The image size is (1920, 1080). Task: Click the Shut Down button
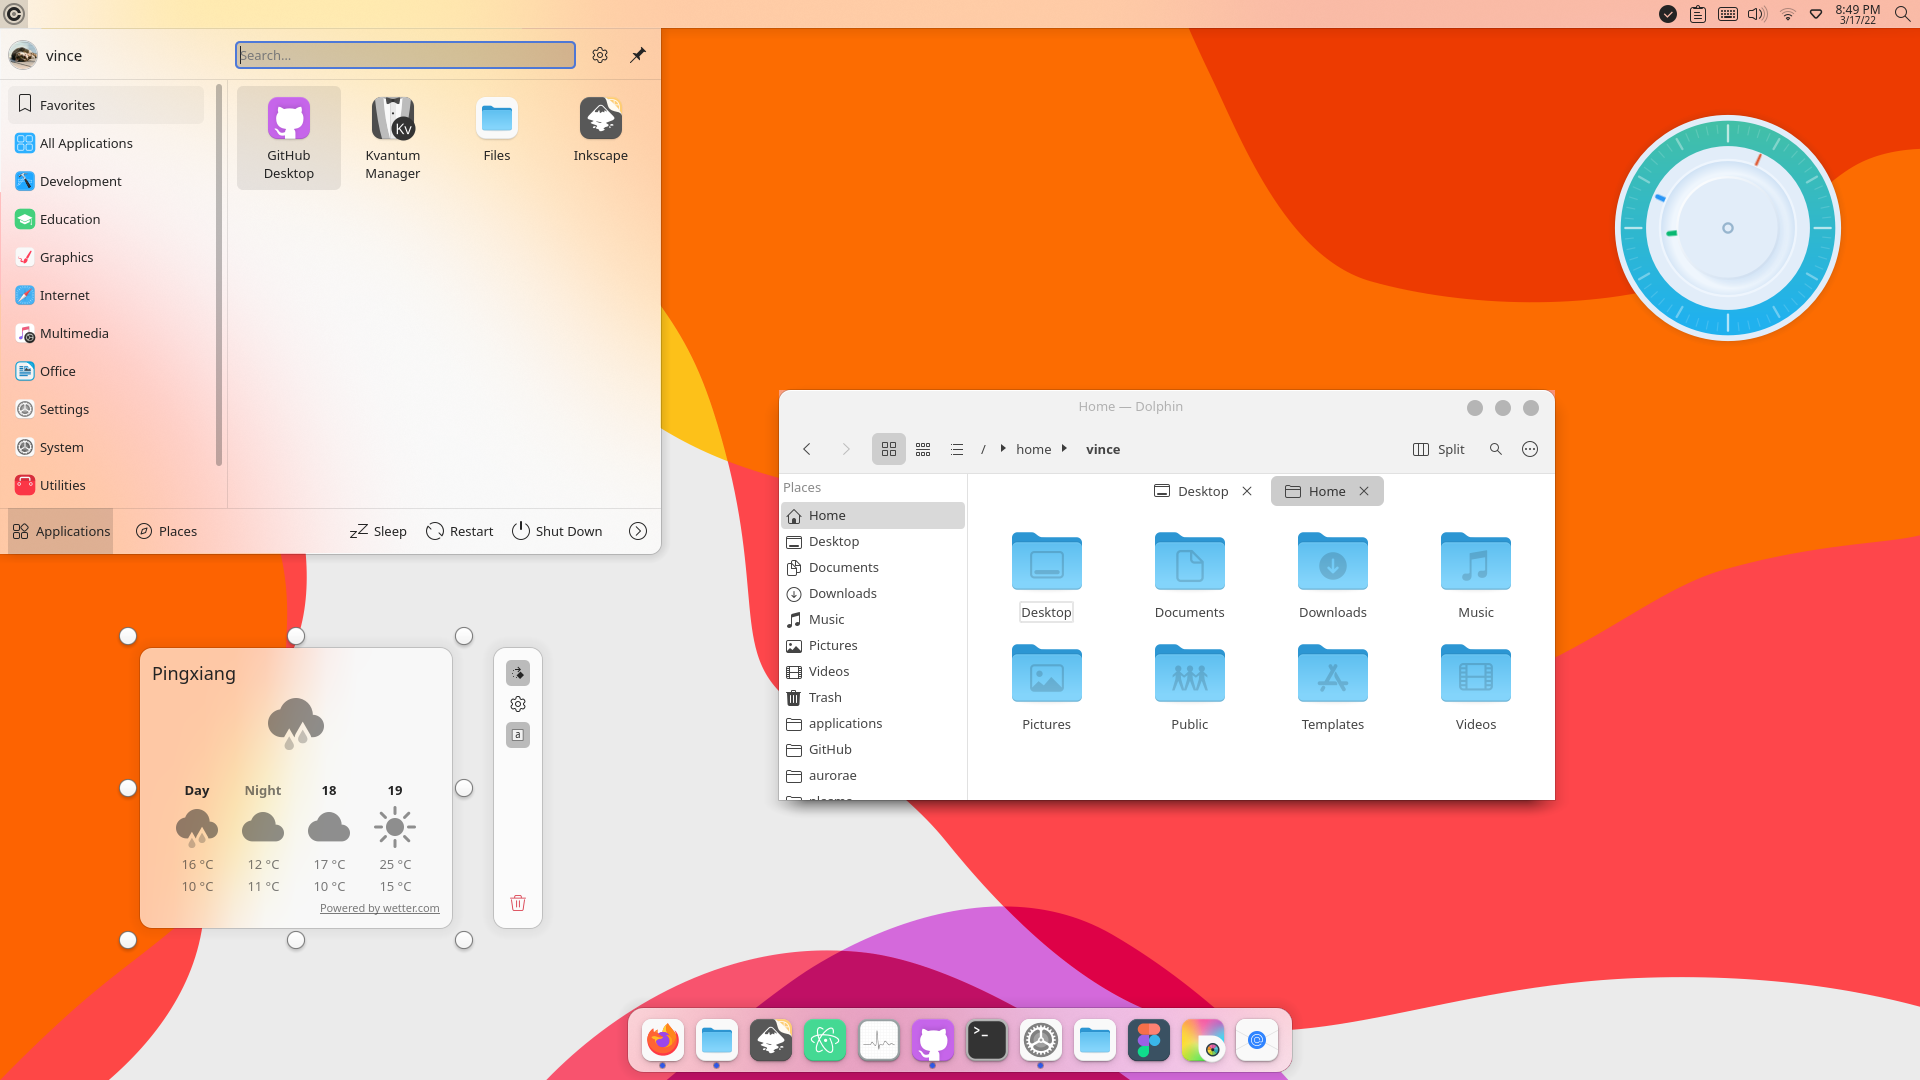(x=557, y=531)
